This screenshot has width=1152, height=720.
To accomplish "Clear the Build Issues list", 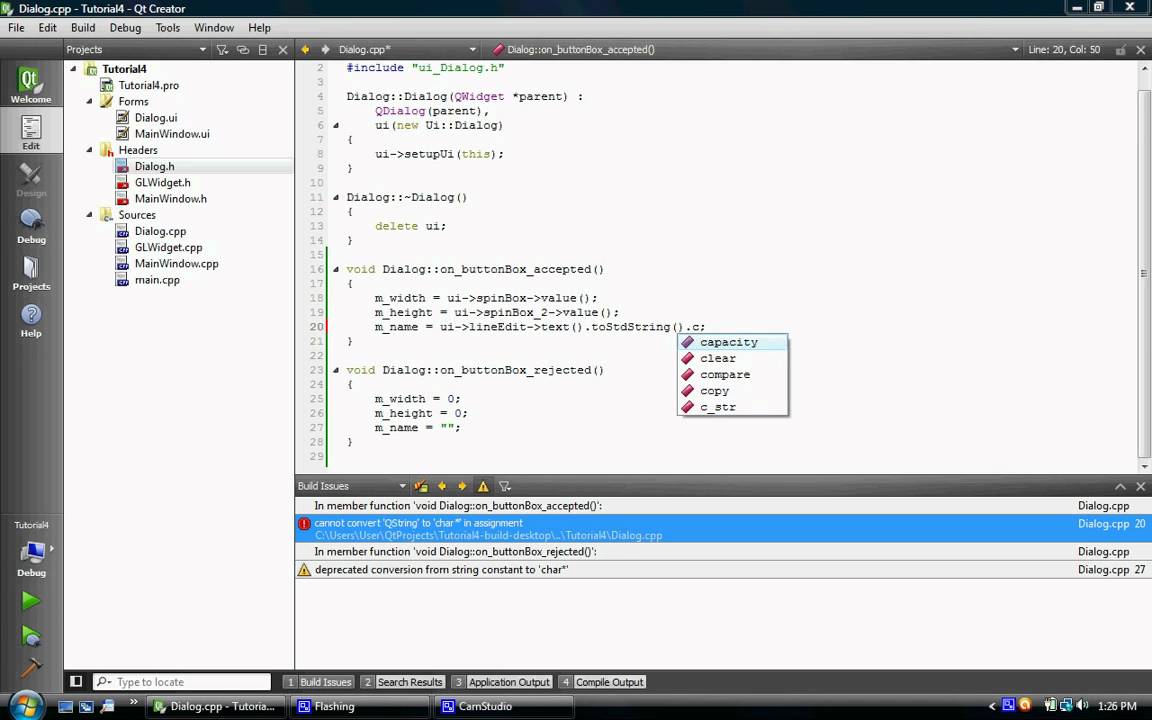I will coord(421,486).
